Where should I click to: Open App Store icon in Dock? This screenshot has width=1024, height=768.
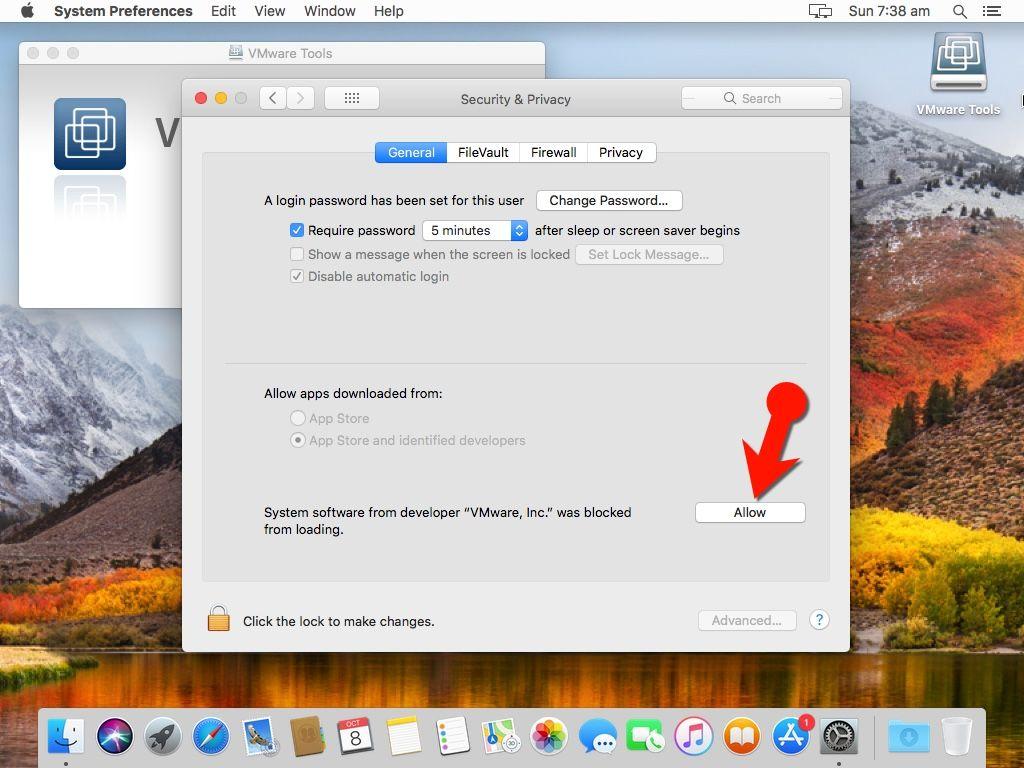coord(791,735)
